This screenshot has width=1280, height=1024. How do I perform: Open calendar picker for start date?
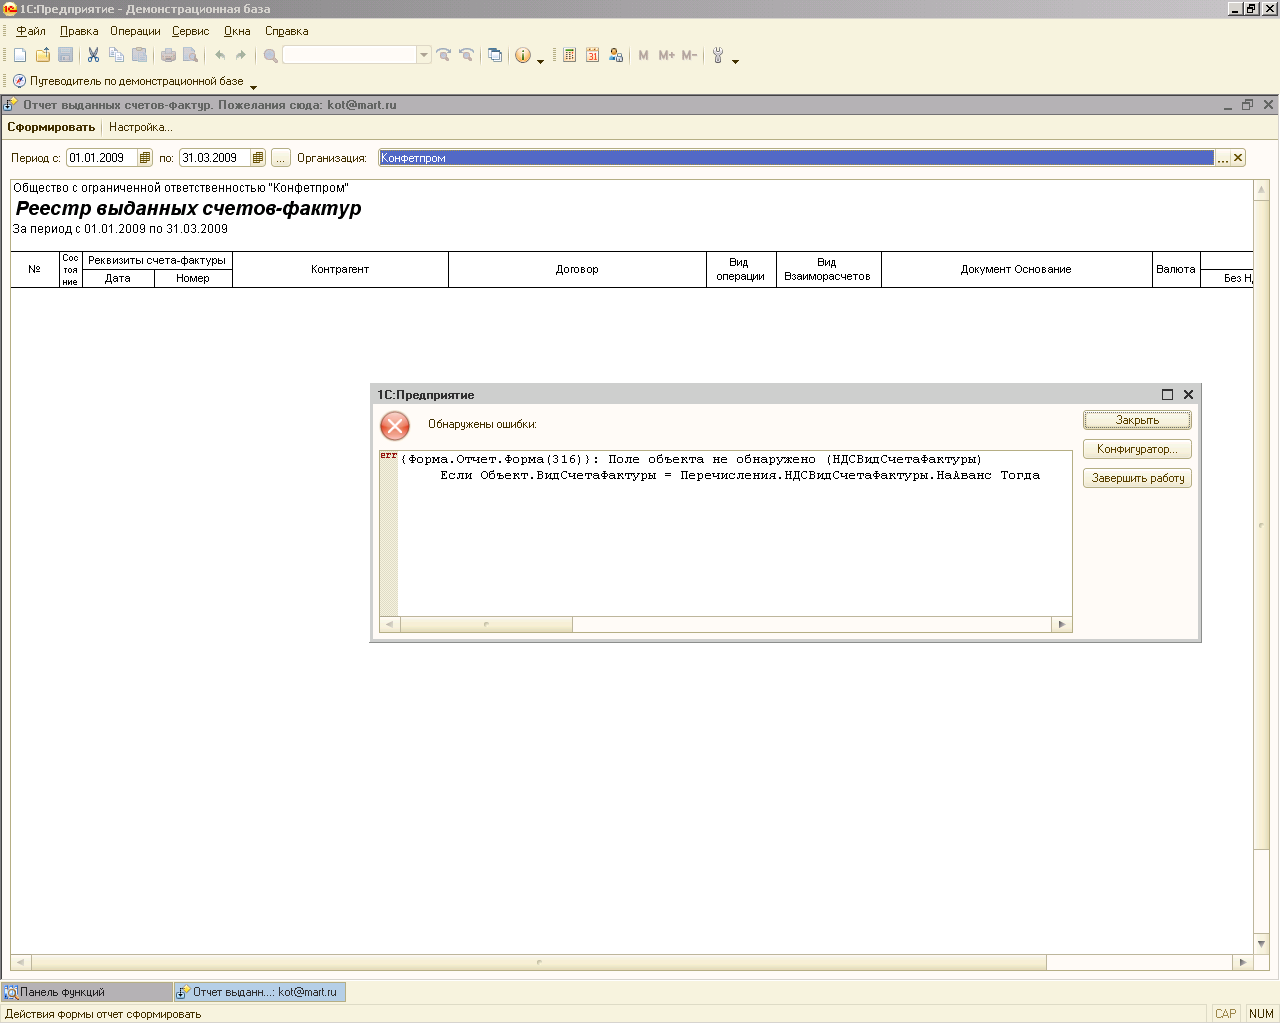145,158
